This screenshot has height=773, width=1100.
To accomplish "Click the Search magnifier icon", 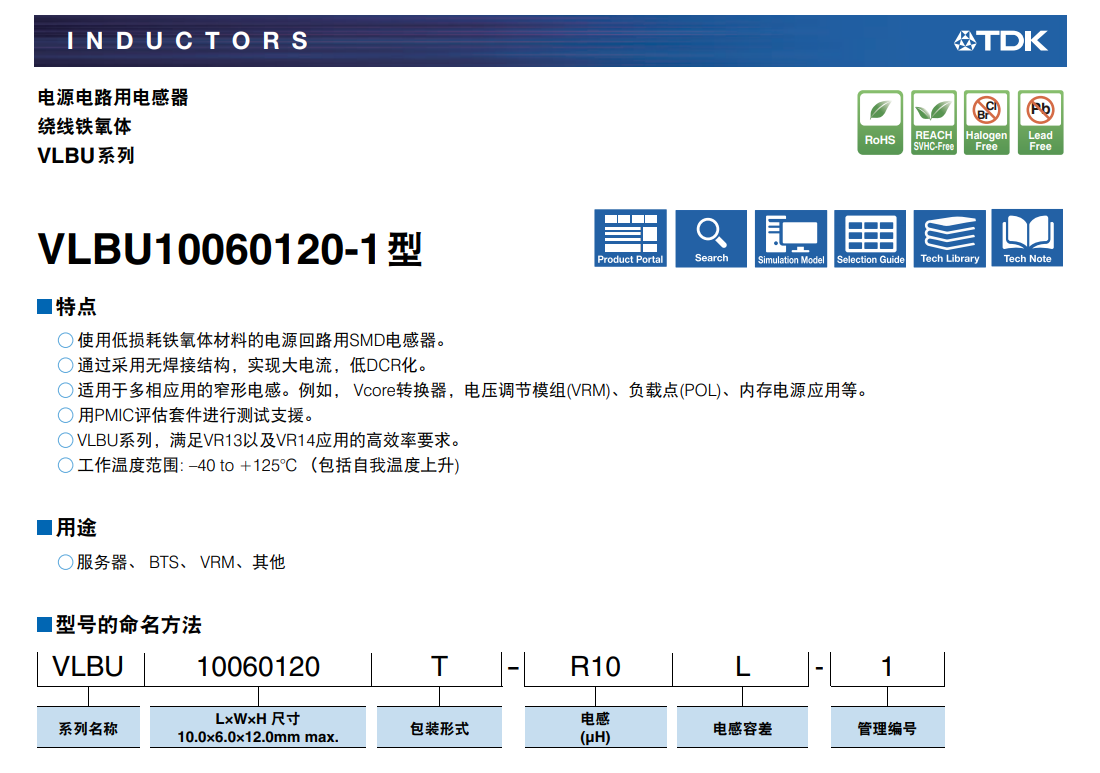I will pos(711,238).
